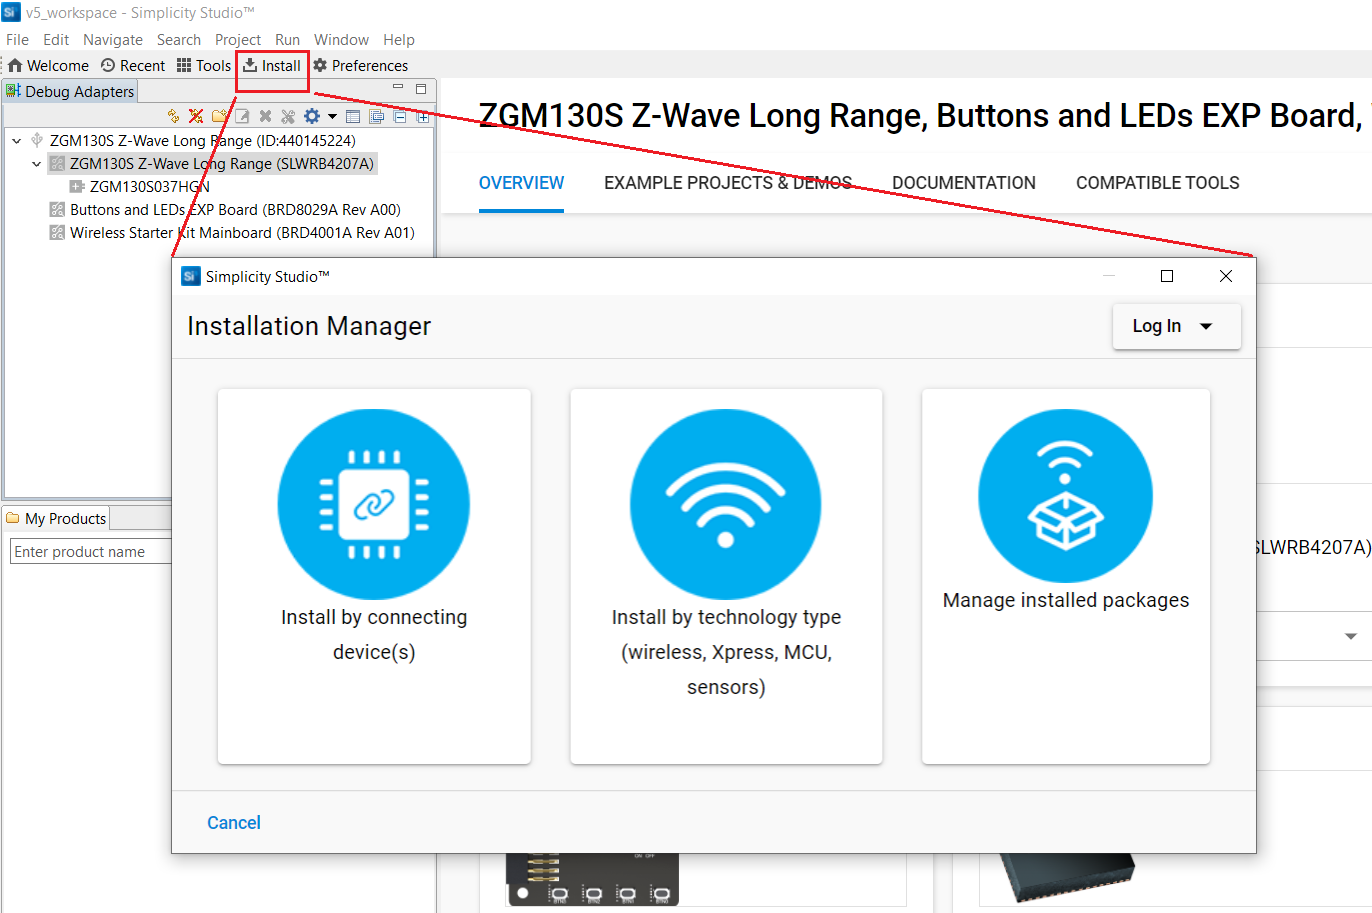
Task: Open the Search menu
Action: [179, 40]
